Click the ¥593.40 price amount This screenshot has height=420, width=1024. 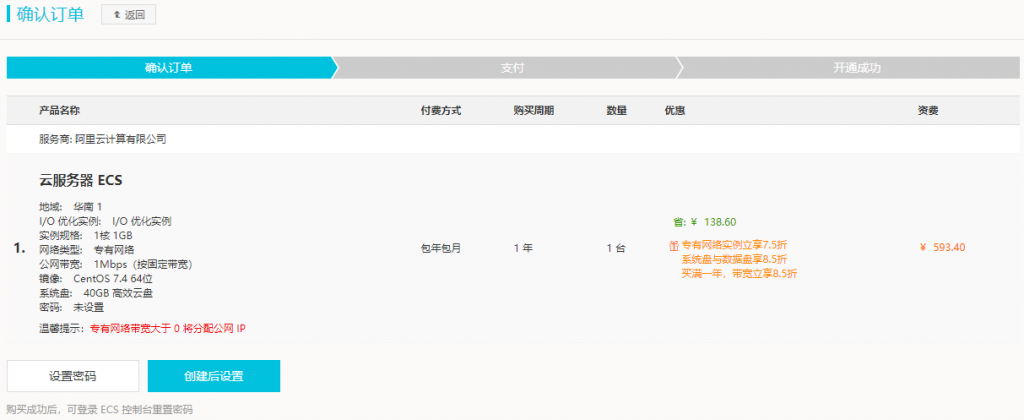pyautogui.click(x=941, y=248)
